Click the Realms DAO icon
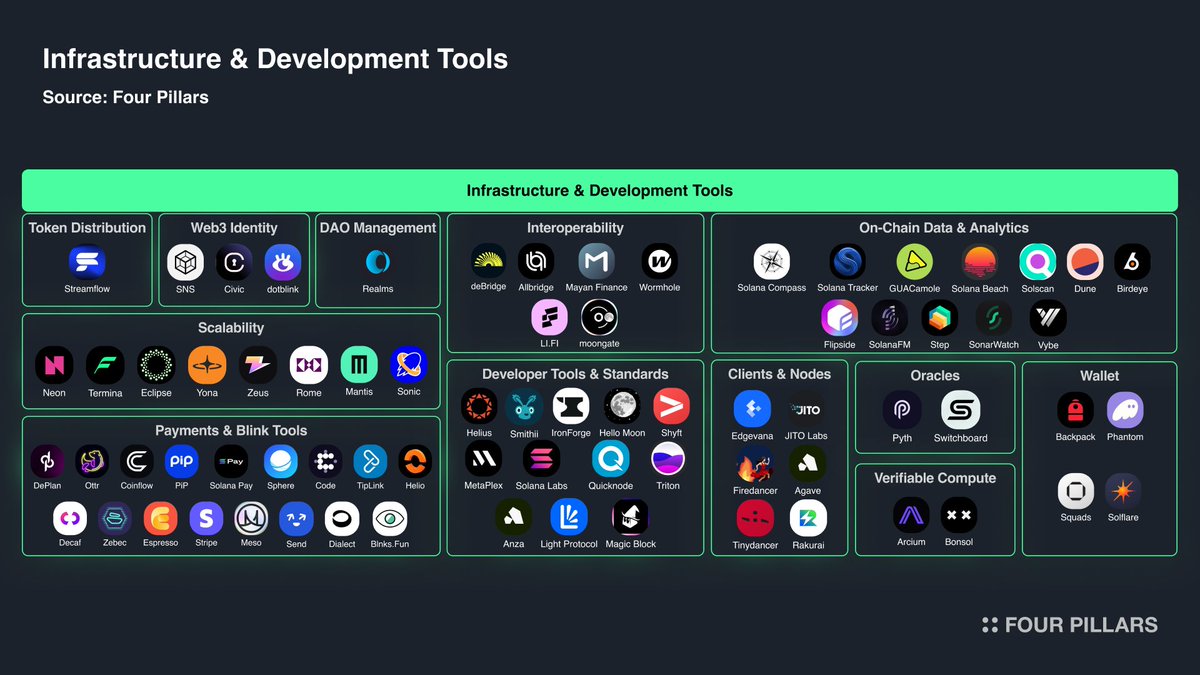Image resolution: width=1200 pixels, height=675 pixels. coord(378,263)
